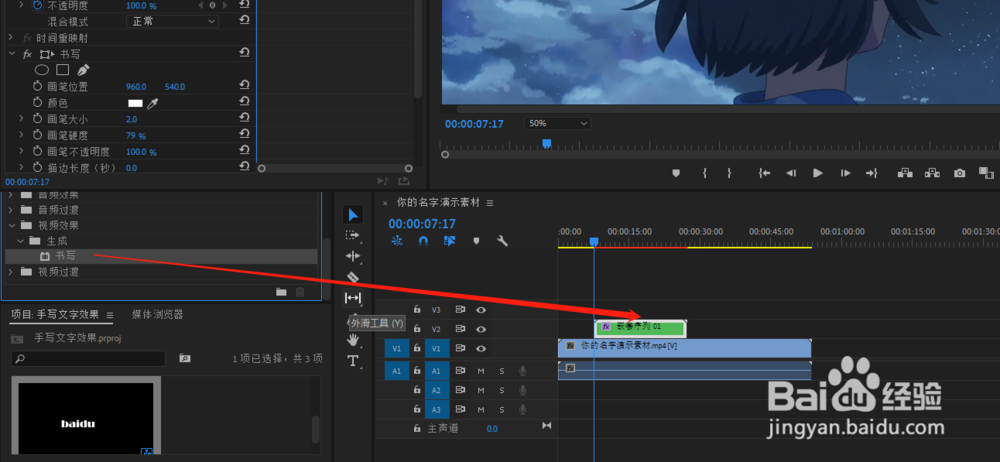The width and height of the screenshot is (1000, 462).
Task: Go to In point in monitor
Action: click(x=764, y=173)
